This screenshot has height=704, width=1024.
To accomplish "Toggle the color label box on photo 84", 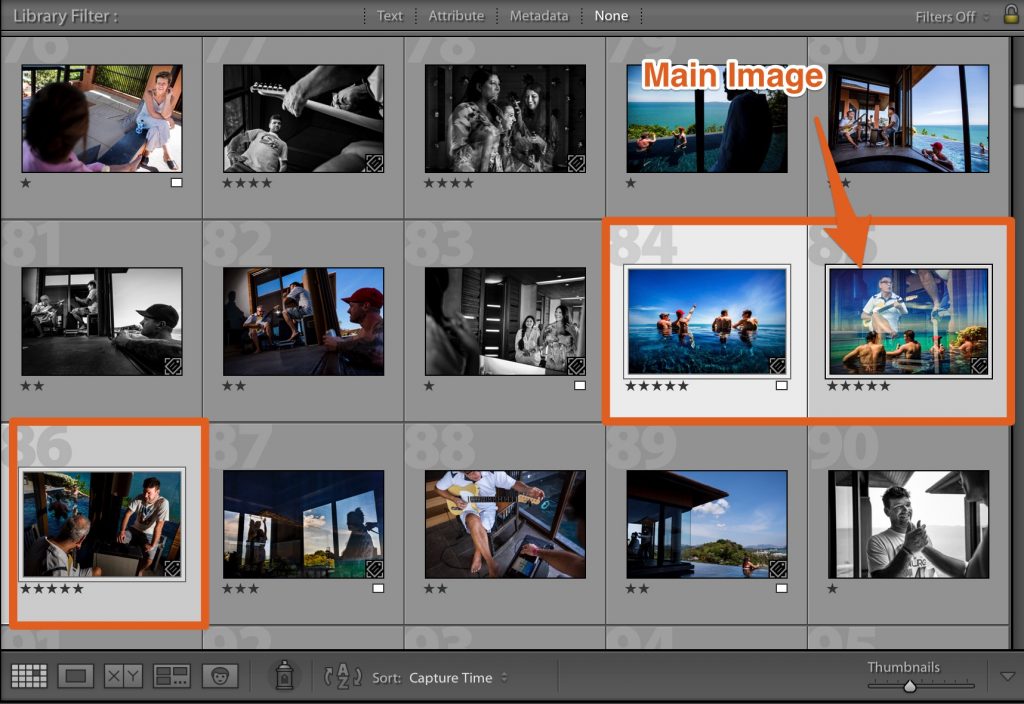I will (781, 385).
